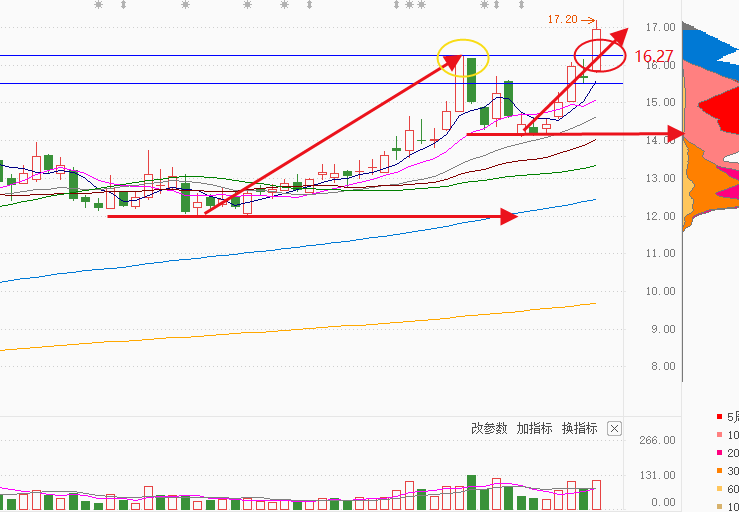
Task: Click the tan legend swatch at bottom
Action: click(x=719, y=507)
